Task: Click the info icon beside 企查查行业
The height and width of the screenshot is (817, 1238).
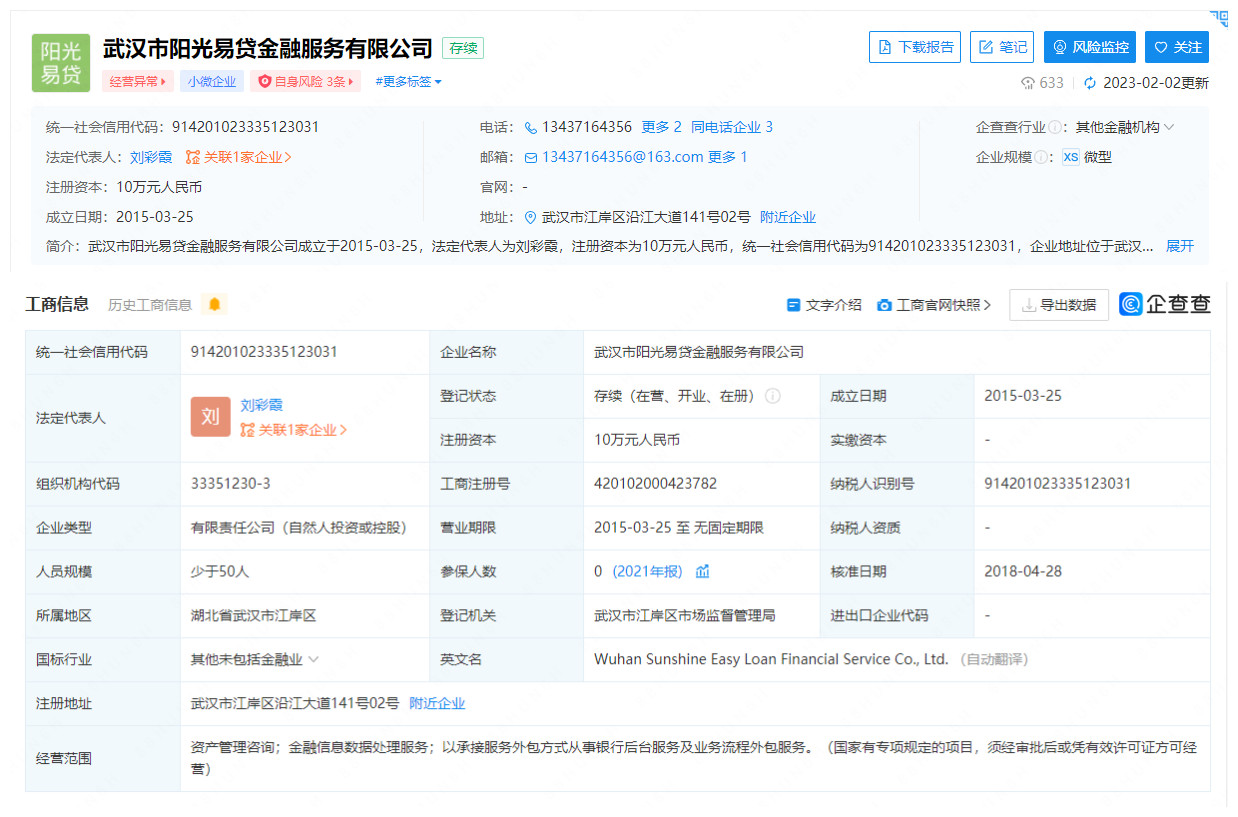Action: [1057, 128]
